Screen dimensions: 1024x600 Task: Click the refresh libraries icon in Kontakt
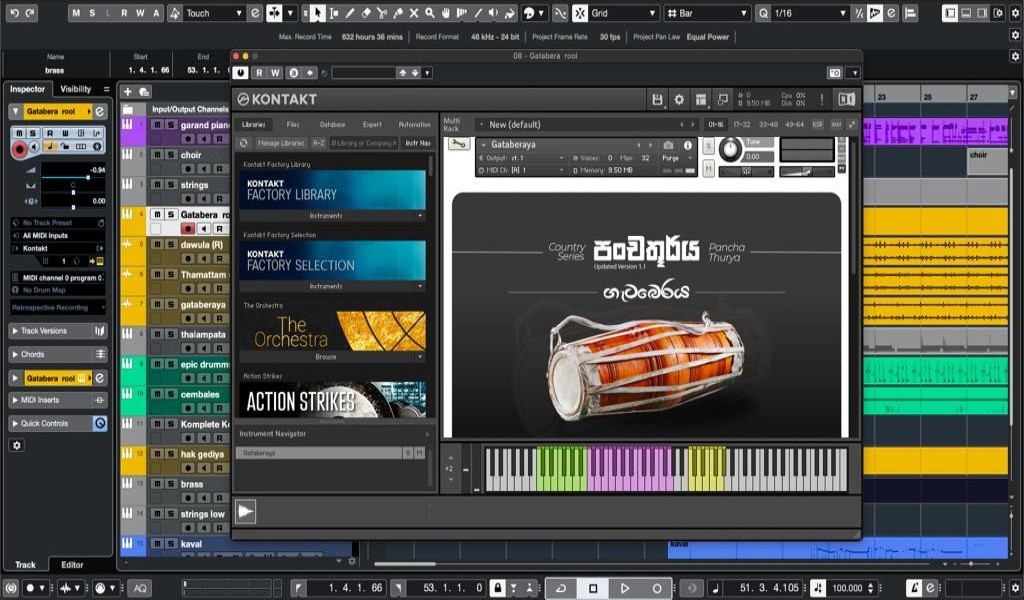pyautogui.click(x=245, y=143)
